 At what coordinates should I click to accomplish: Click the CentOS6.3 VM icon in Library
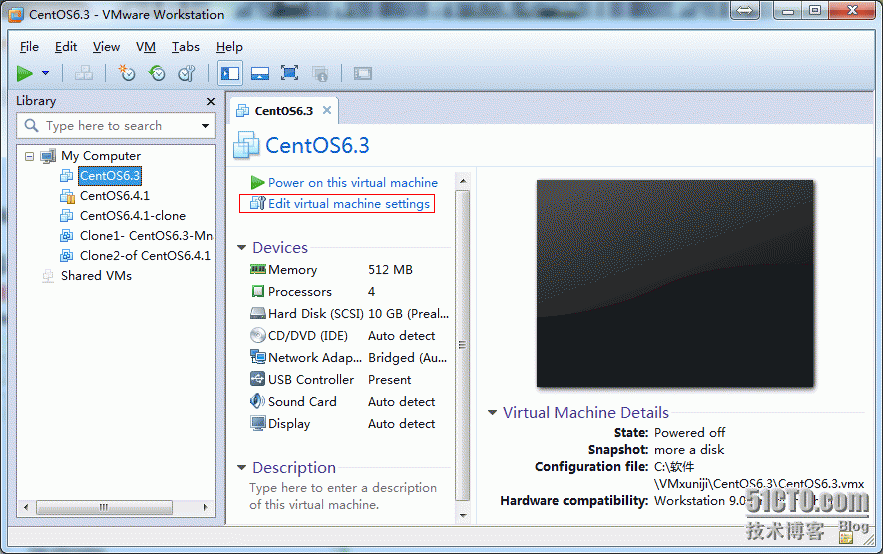point(66,176)
